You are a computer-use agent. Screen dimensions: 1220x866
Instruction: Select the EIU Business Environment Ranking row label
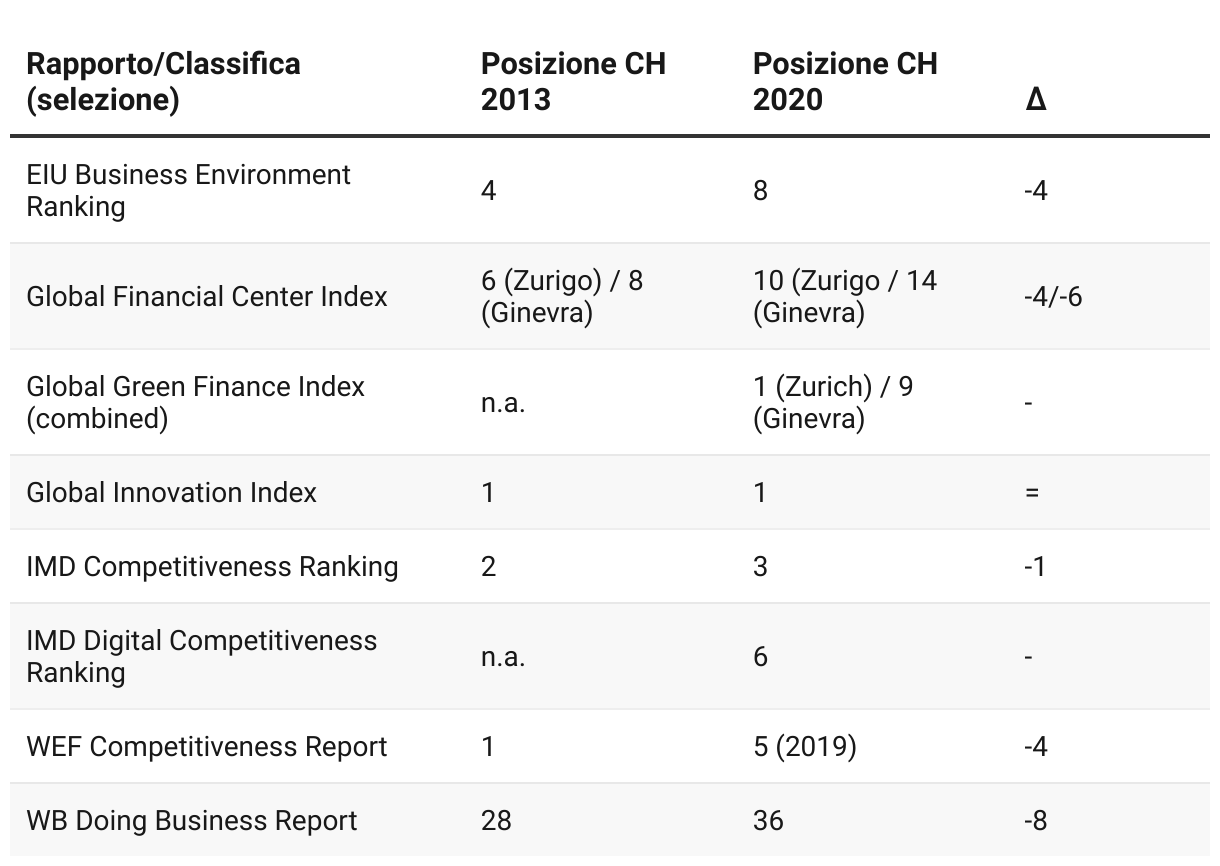point(188,190)
